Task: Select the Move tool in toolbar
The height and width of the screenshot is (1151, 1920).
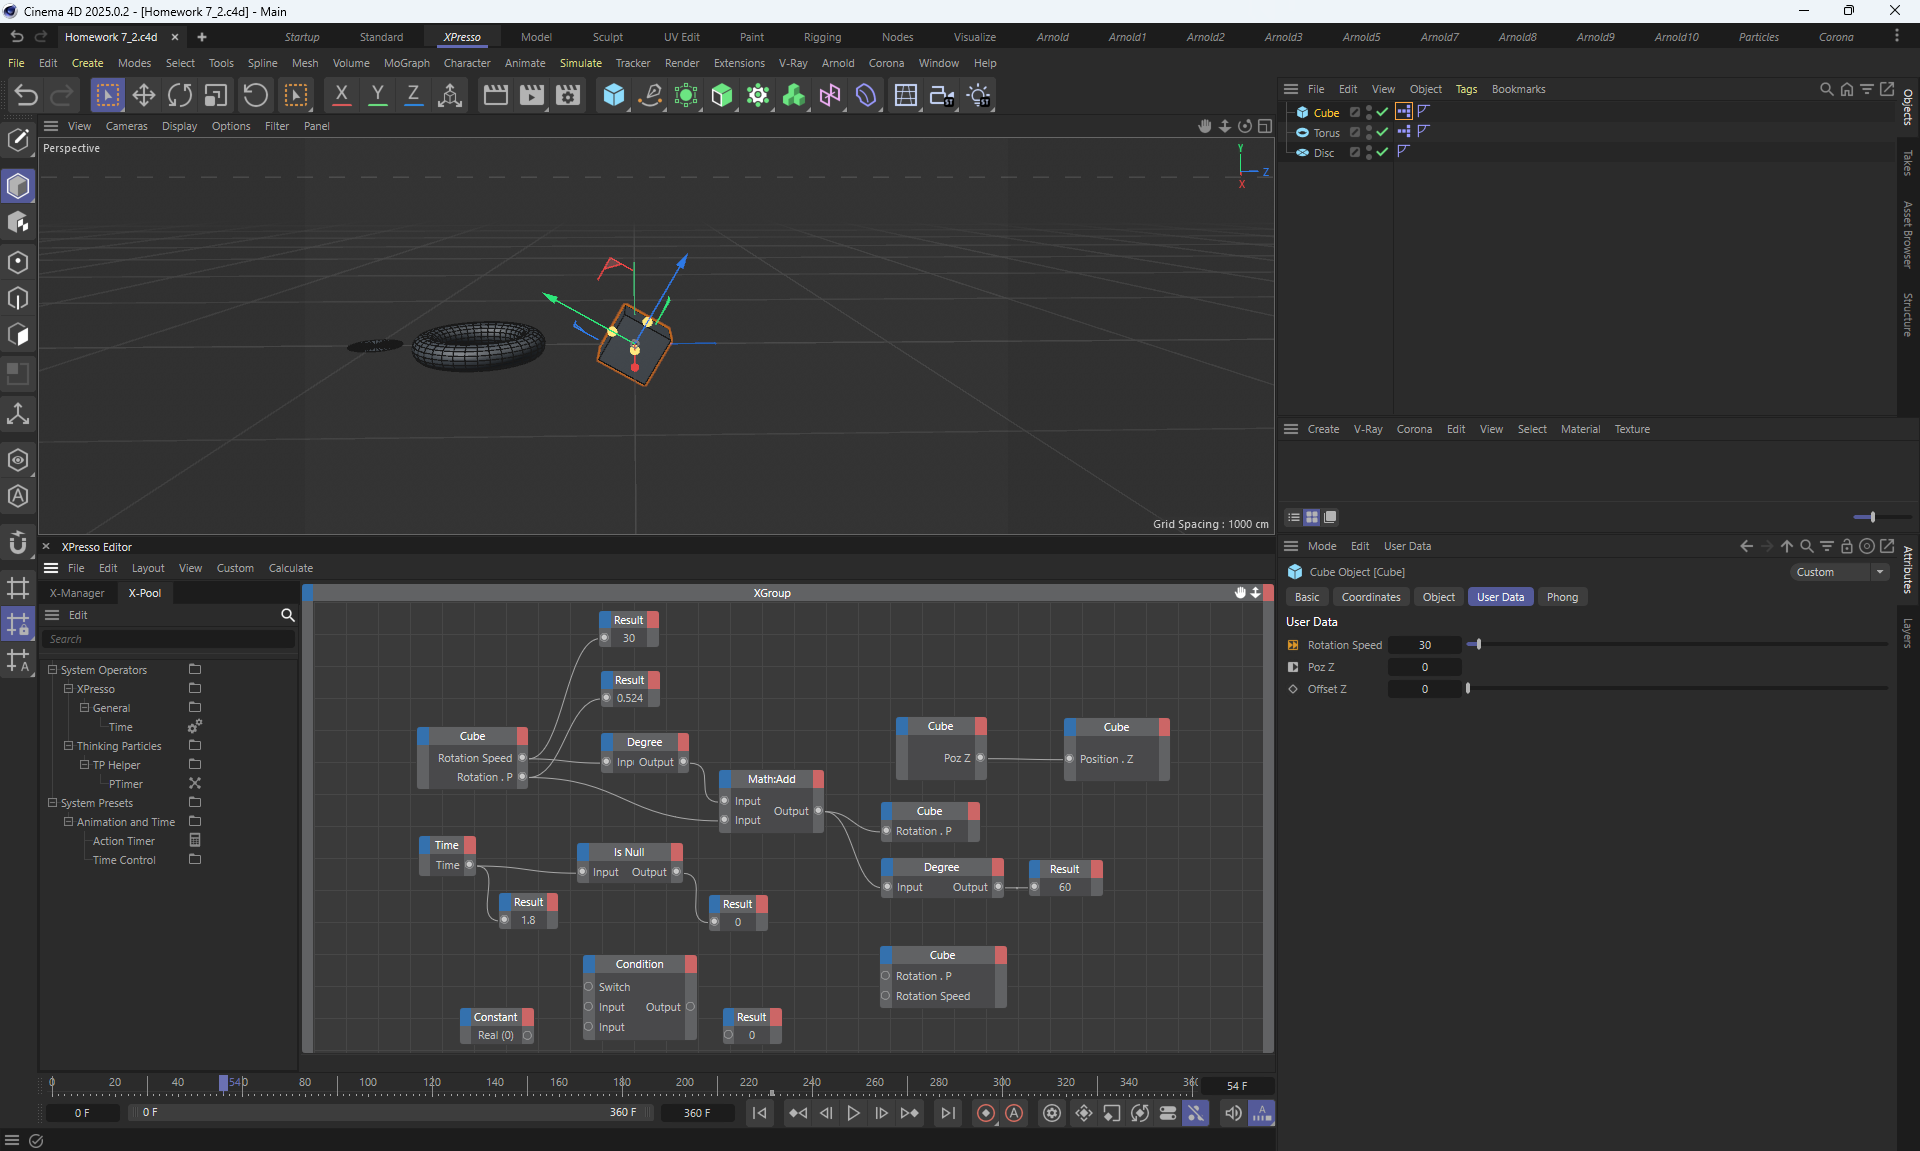Action: (x=144, y=96)
